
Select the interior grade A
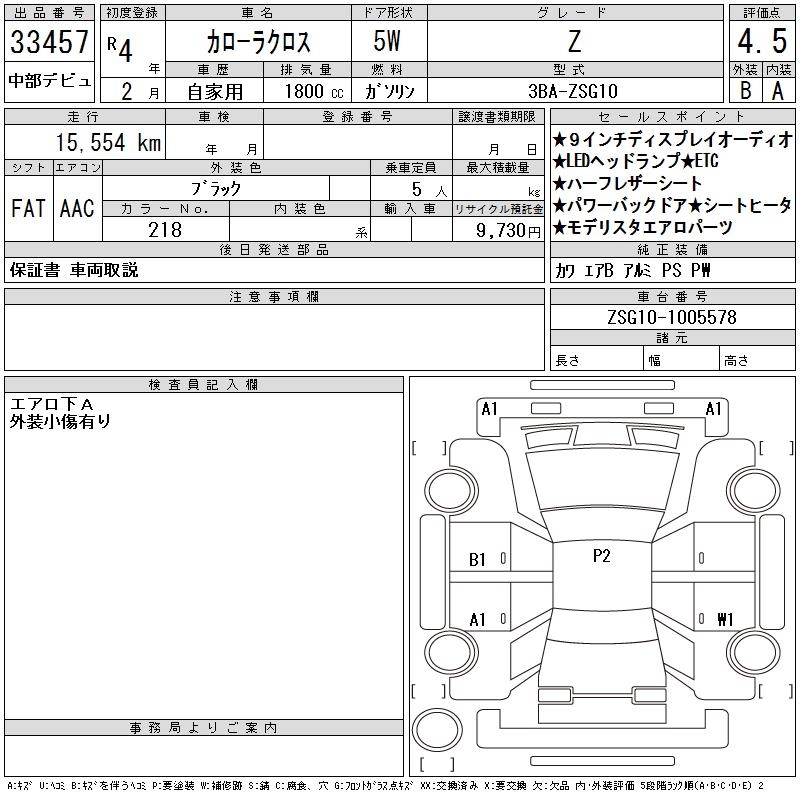[x=778, y=90]
